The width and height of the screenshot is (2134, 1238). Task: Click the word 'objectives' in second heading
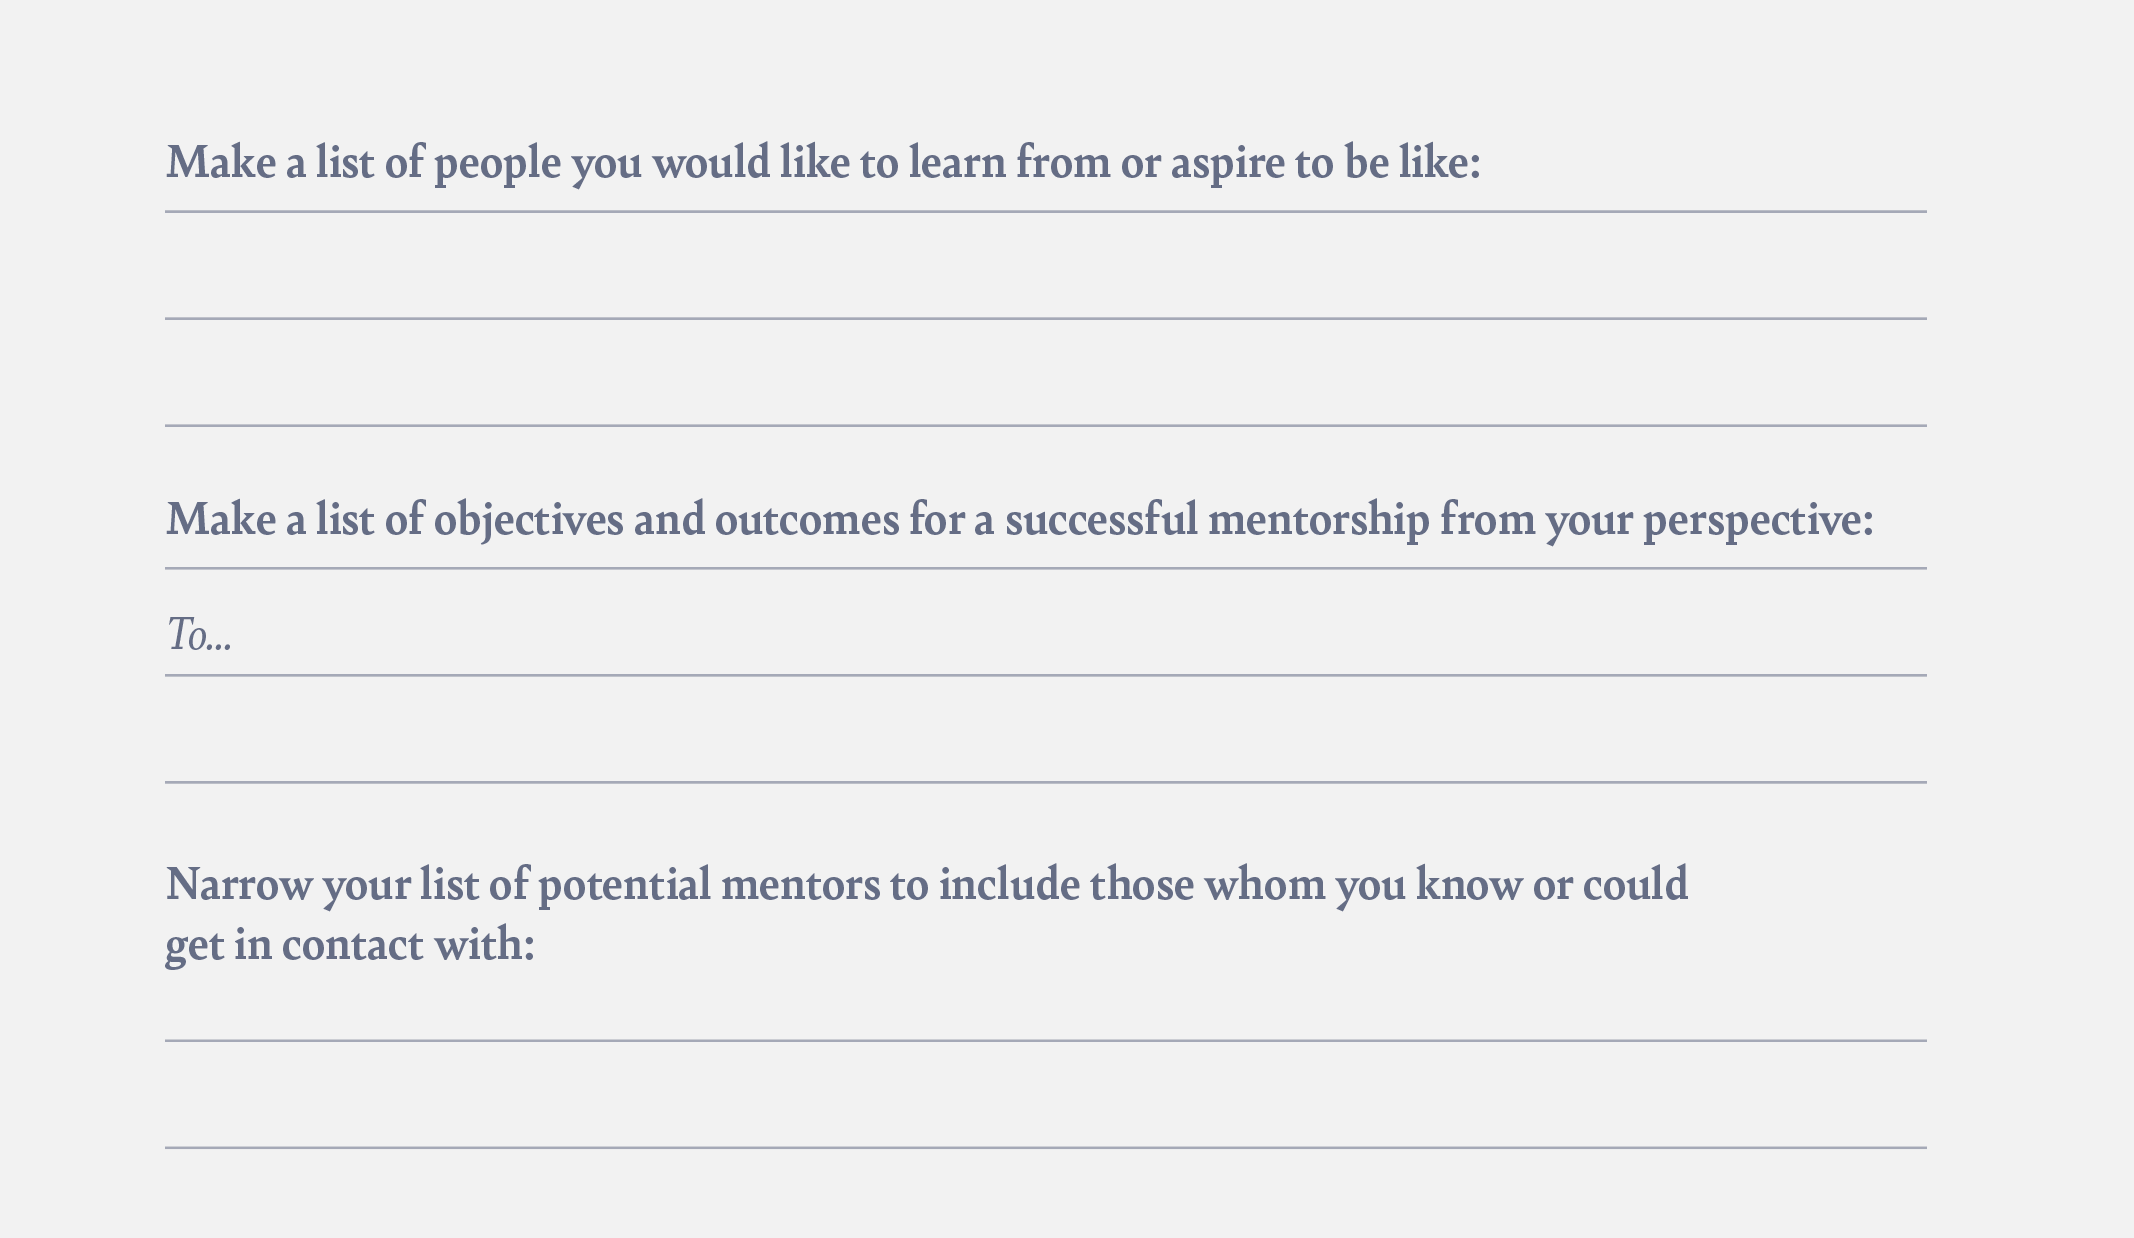pyautogui.click(x=528, y=522)
